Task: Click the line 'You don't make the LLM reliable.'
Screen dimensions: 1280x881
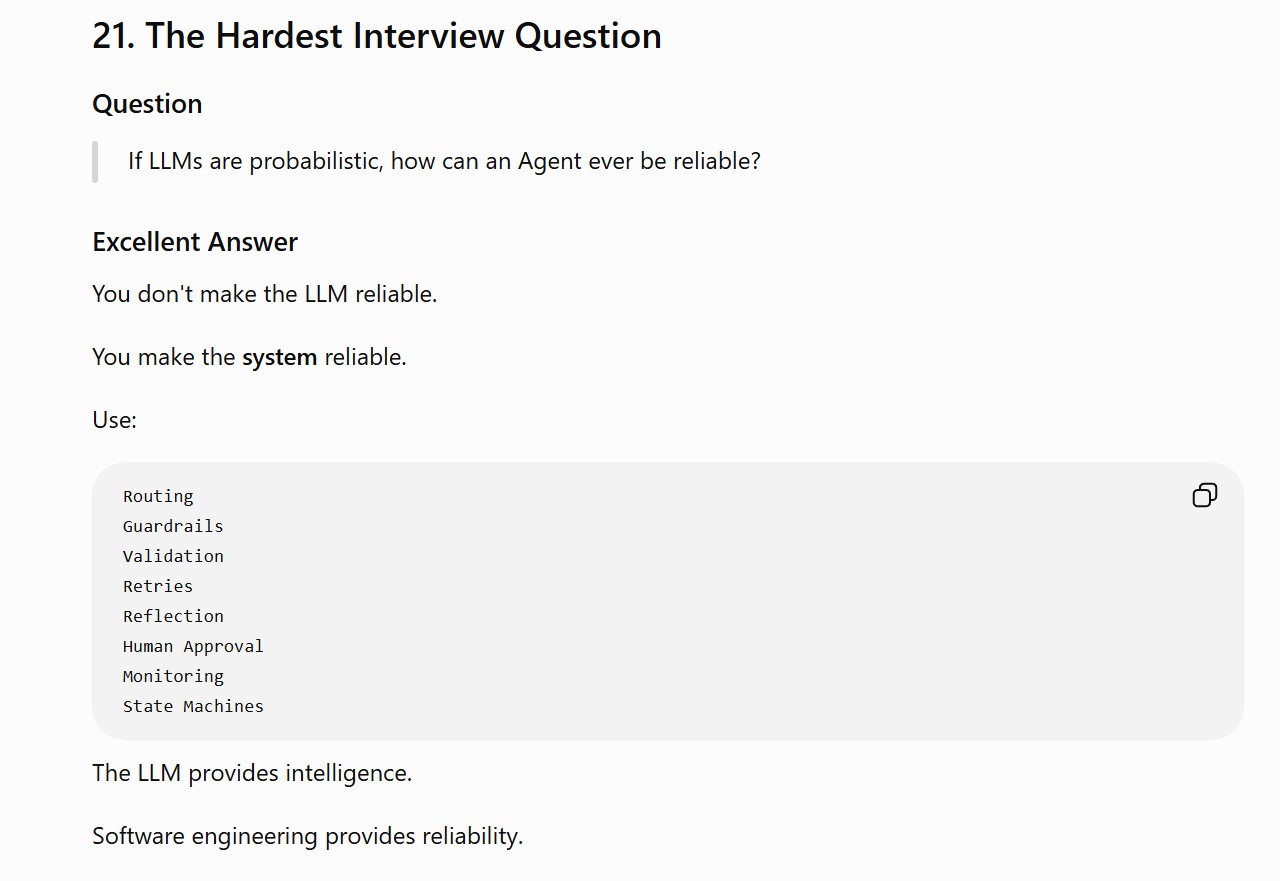Action: click(265, 294)
